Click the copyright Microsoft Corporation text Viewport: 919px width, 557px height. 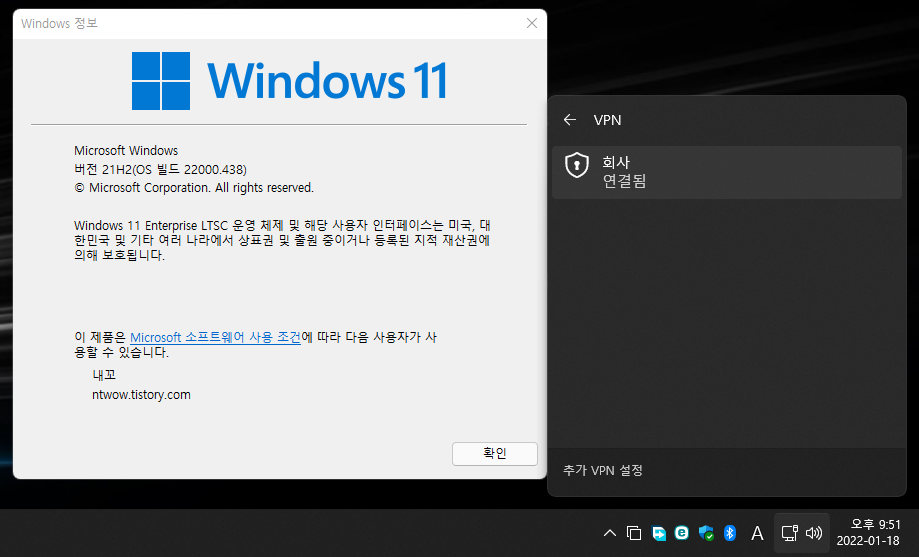point(194,188)
